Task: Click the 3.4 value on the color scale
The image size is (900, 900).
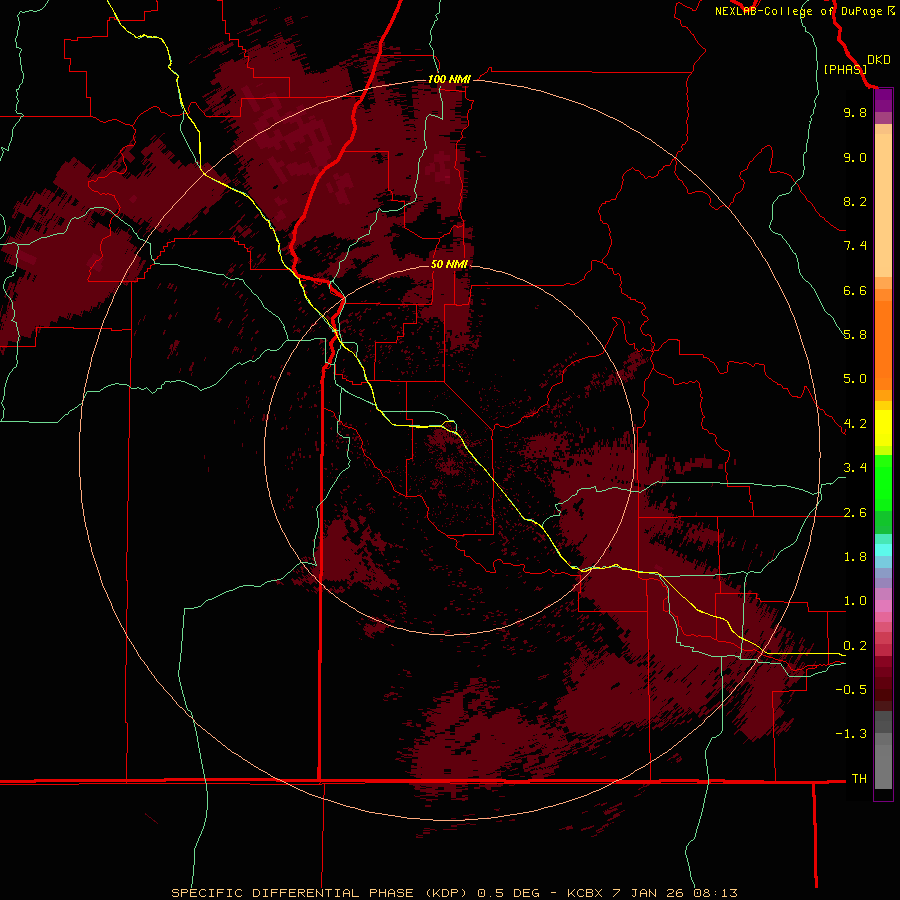Action: [855, 468]
